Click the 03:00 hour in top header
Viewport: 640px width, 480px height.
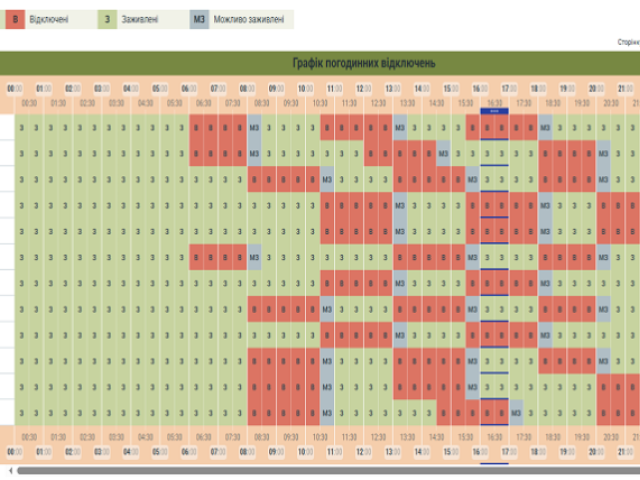(x=101, y=88)
